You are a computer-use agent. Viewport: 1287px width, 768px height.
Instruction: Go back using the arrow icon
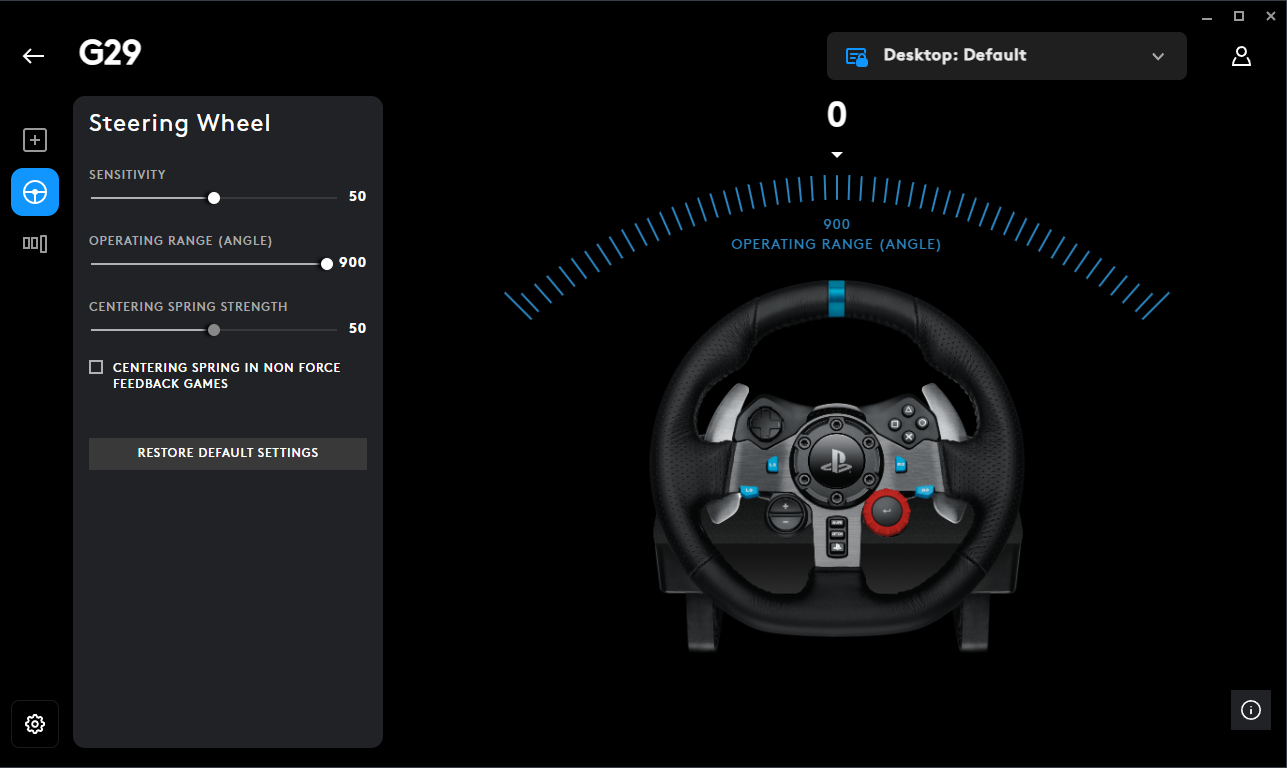point(34,56)
